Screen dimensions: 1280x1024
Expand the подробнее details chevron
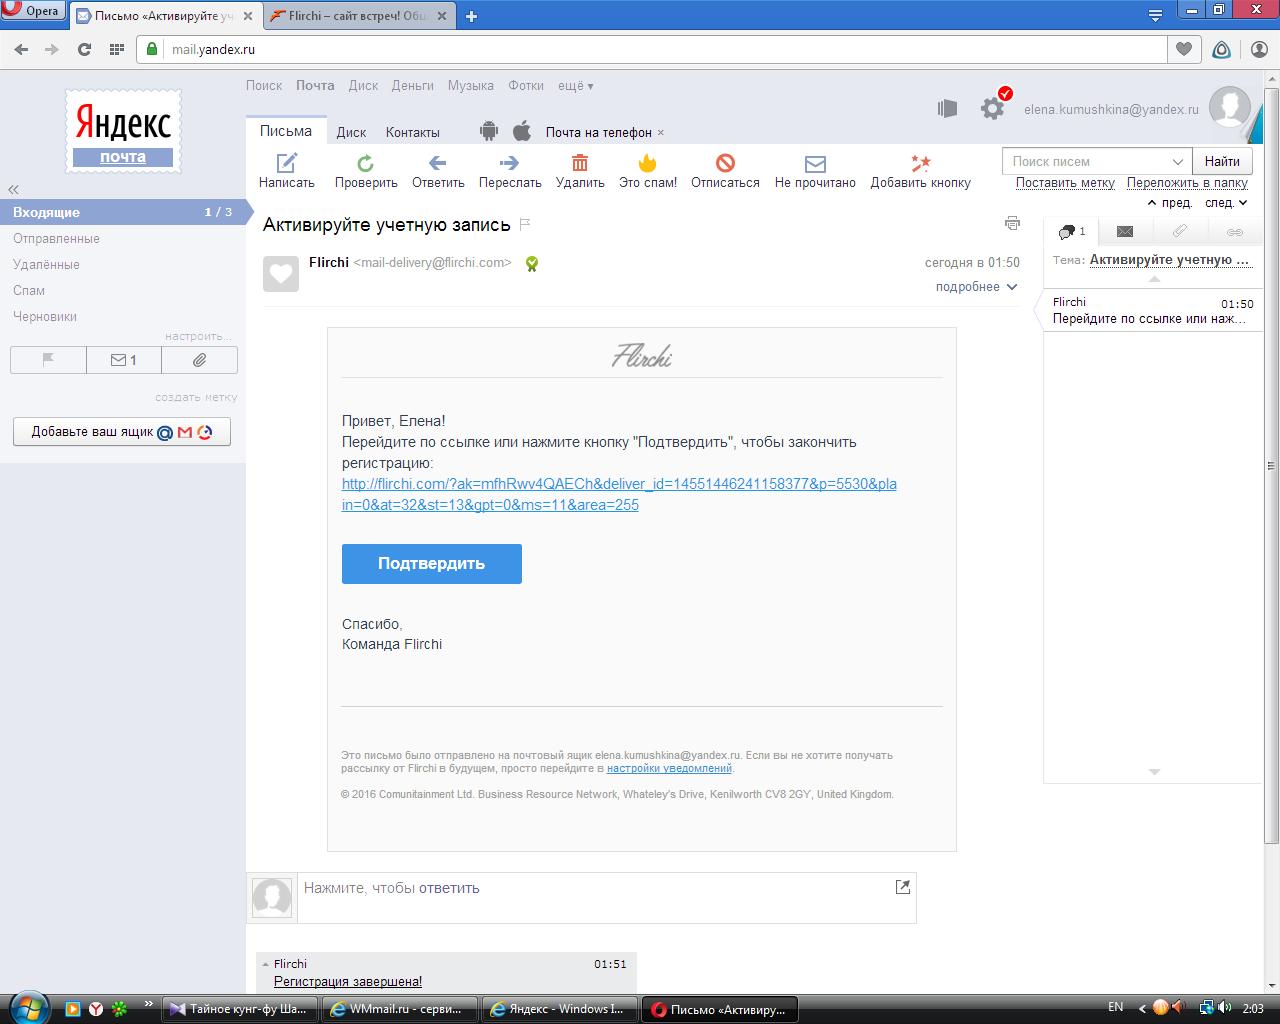click(x=1012, y=287)
